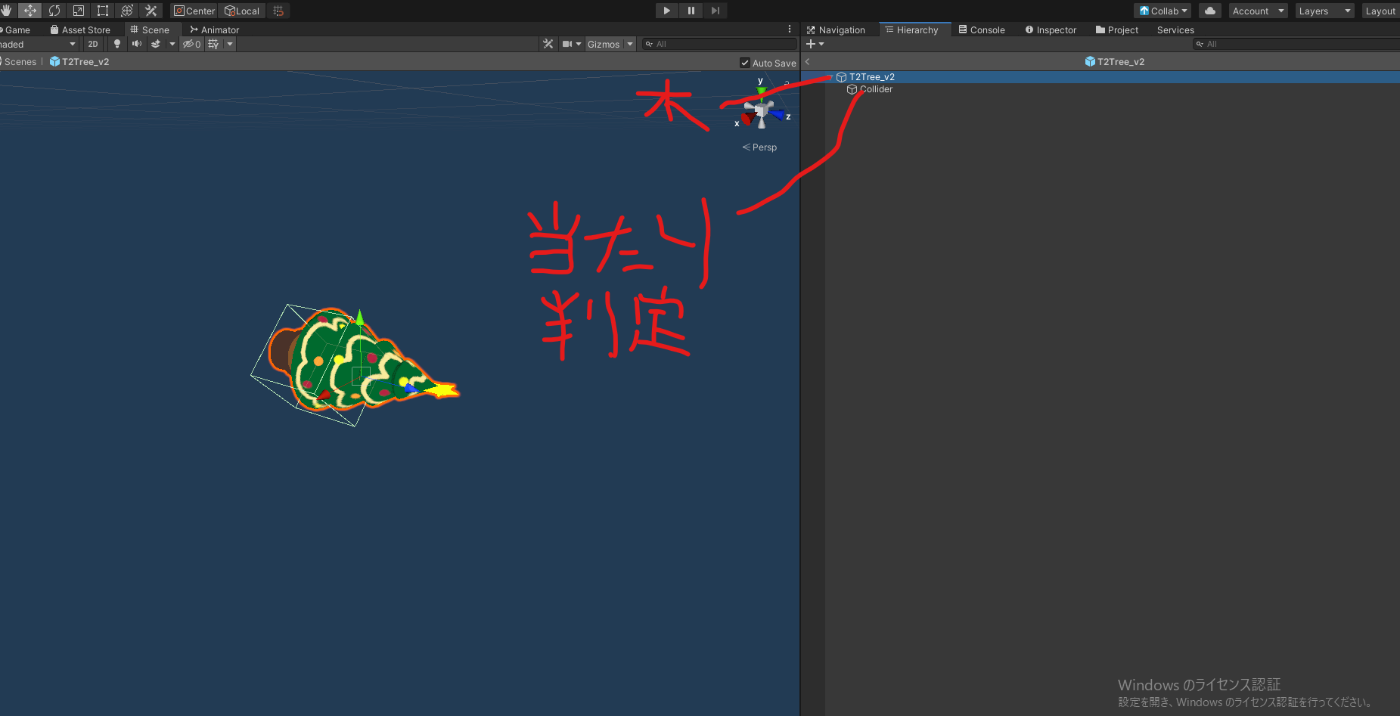
Task: Pause the game
Action: point(691,10)
